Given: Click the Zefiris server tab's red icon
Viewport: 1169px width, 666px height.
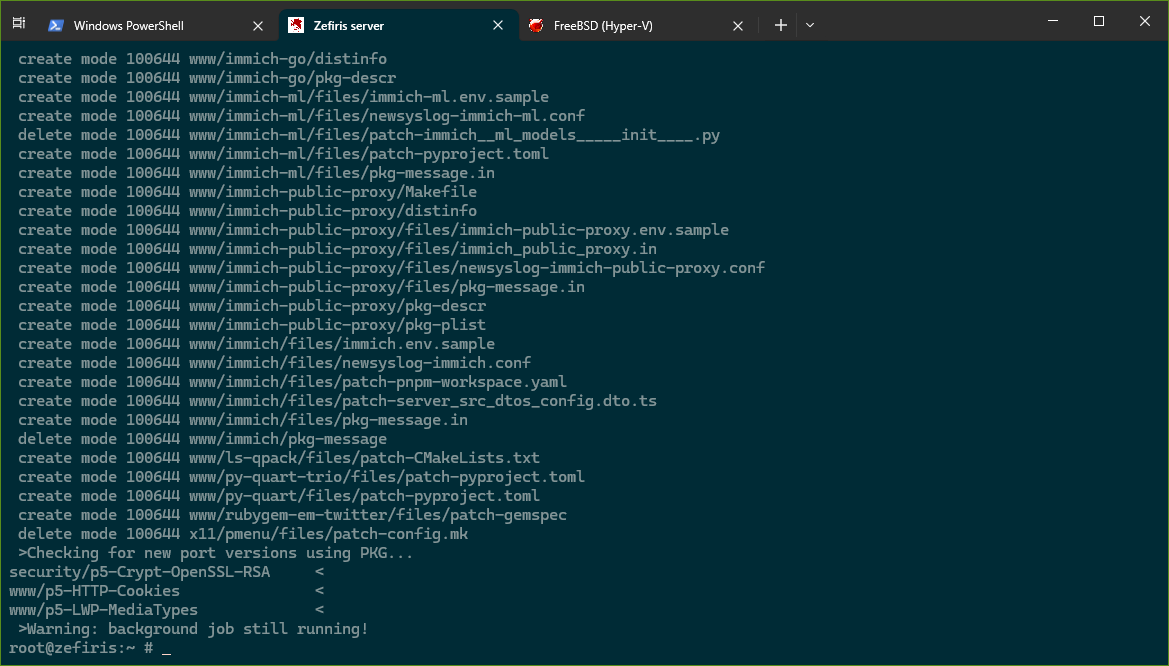Looking at the screenshot, I should (296, 25).
